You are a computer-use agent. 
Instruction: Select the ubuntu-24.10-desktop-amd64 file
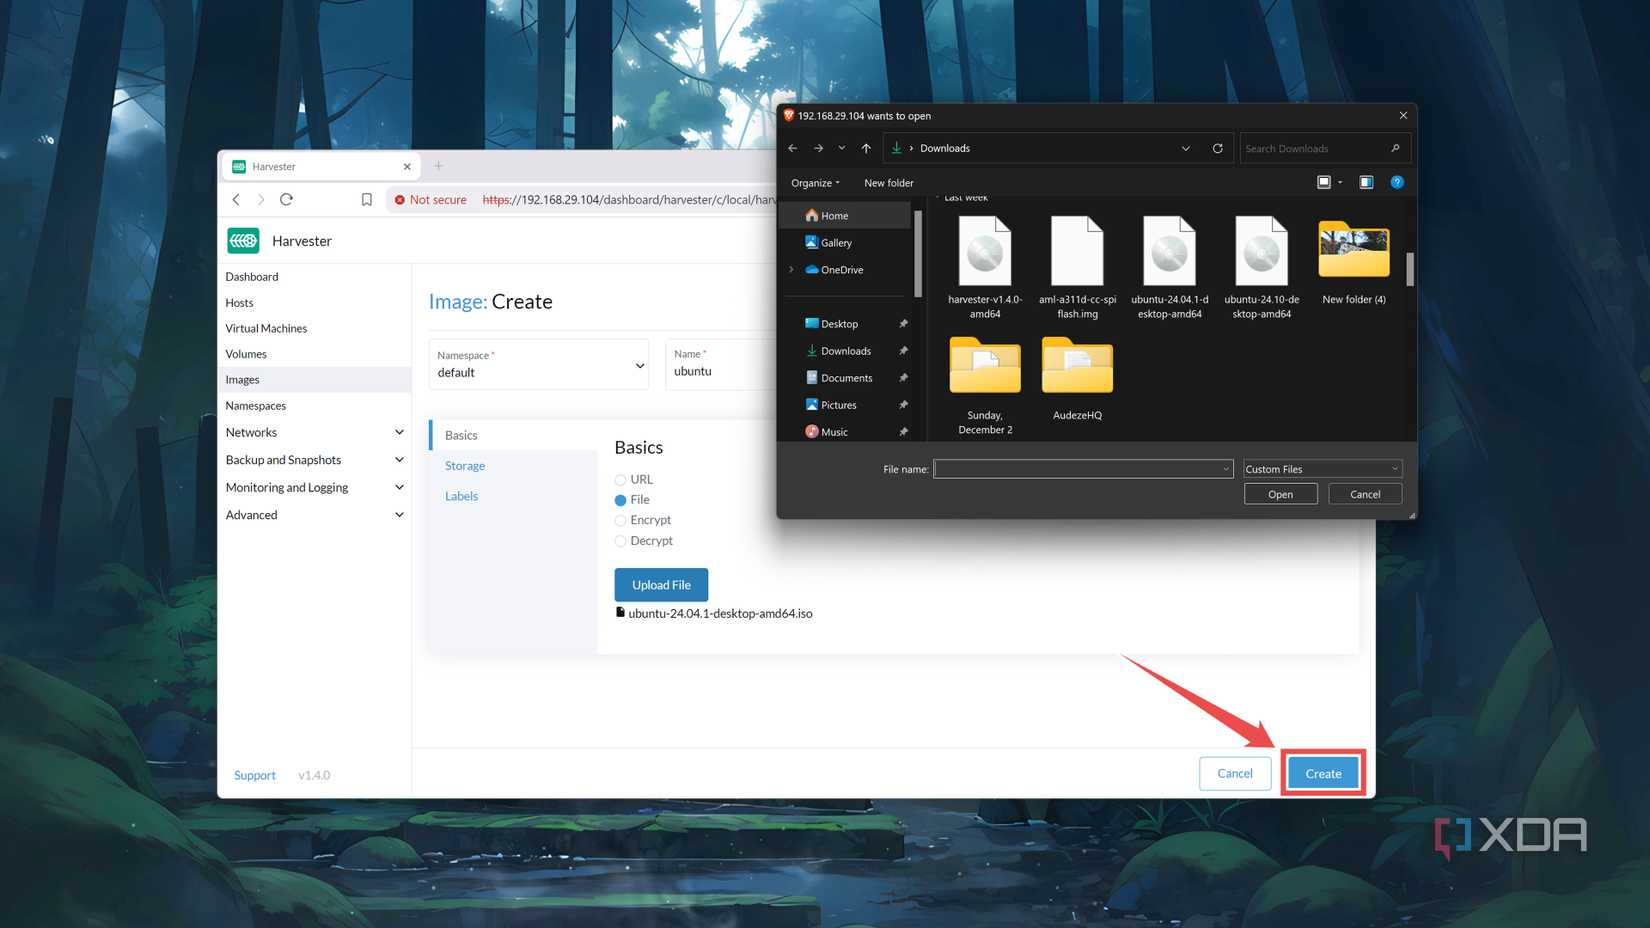coord(1262,267)
